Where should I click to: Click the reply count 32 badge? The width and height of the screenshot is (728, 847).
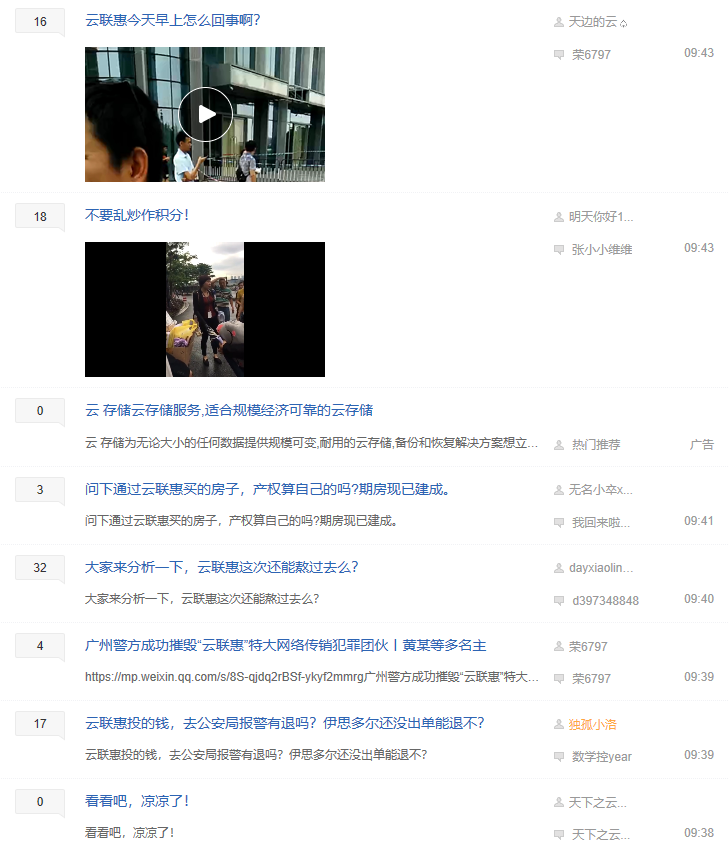click(40, 568)
